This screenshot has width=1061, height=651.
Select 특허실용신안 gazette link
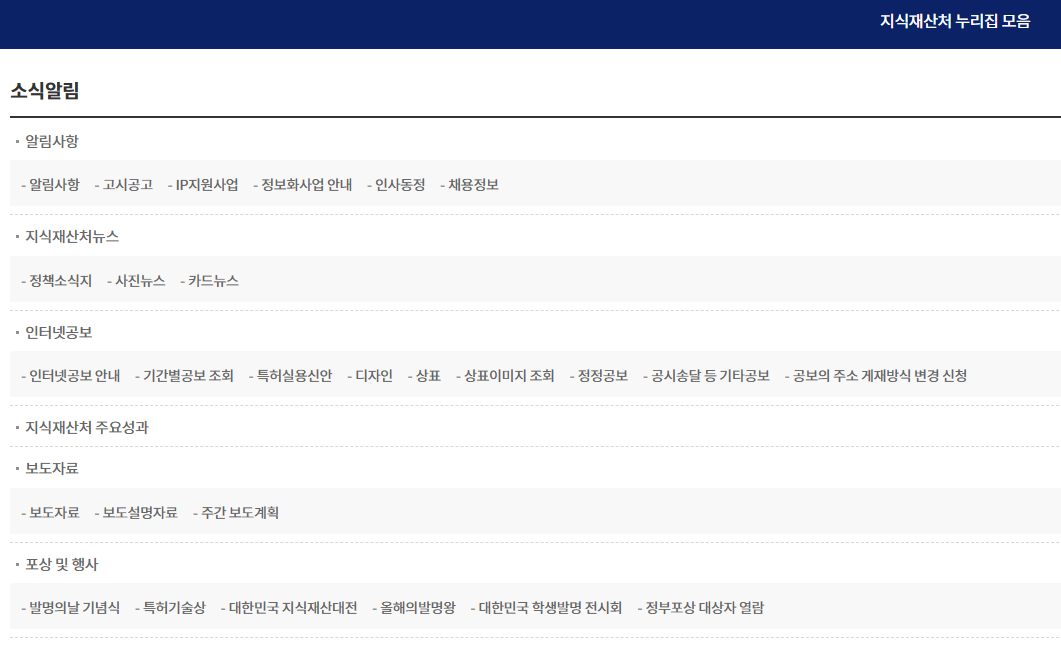(294, 376)
